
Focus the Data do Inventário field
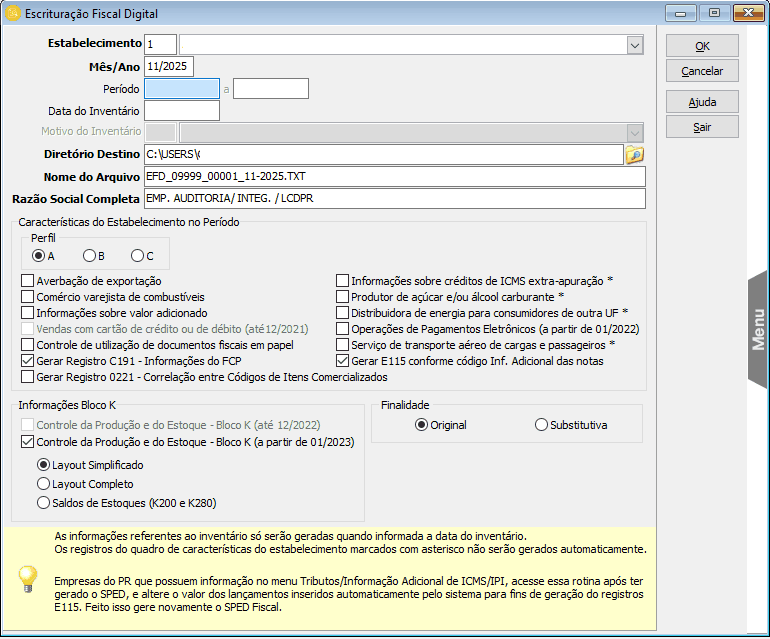181,110
